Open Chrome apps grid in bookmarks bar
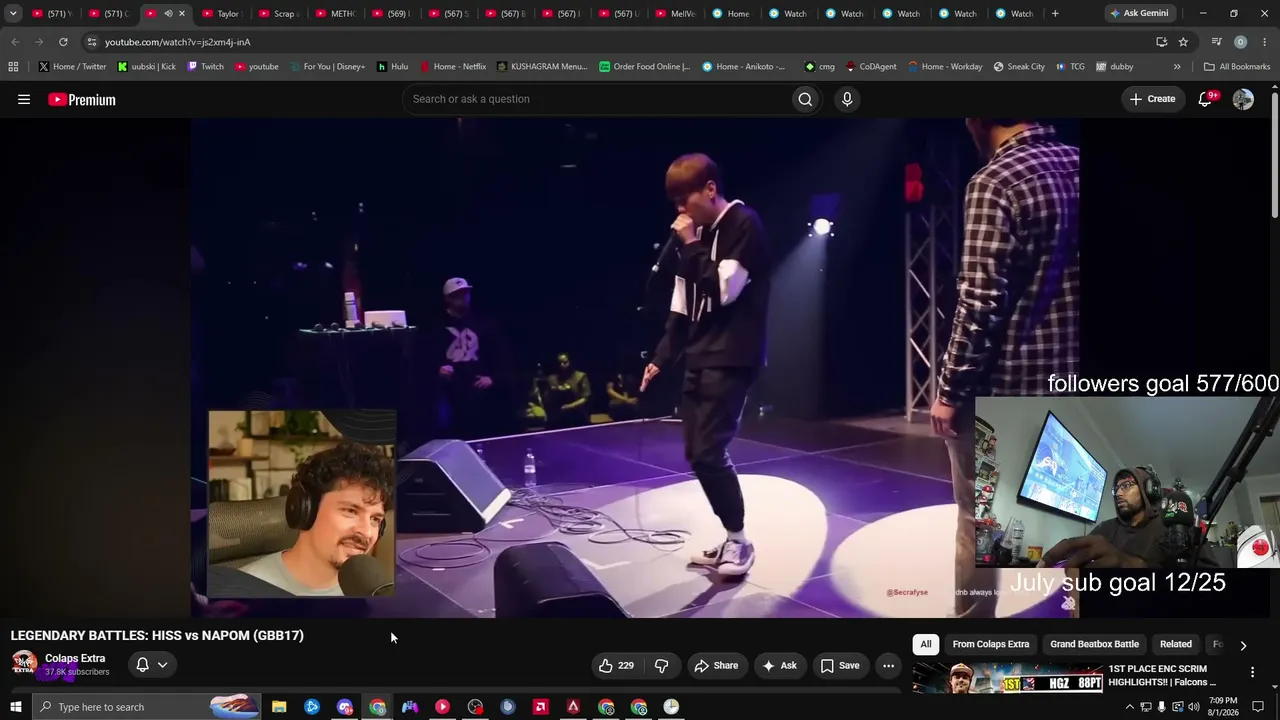Viewport: 1280px width, 720px height. pos(13,67)
